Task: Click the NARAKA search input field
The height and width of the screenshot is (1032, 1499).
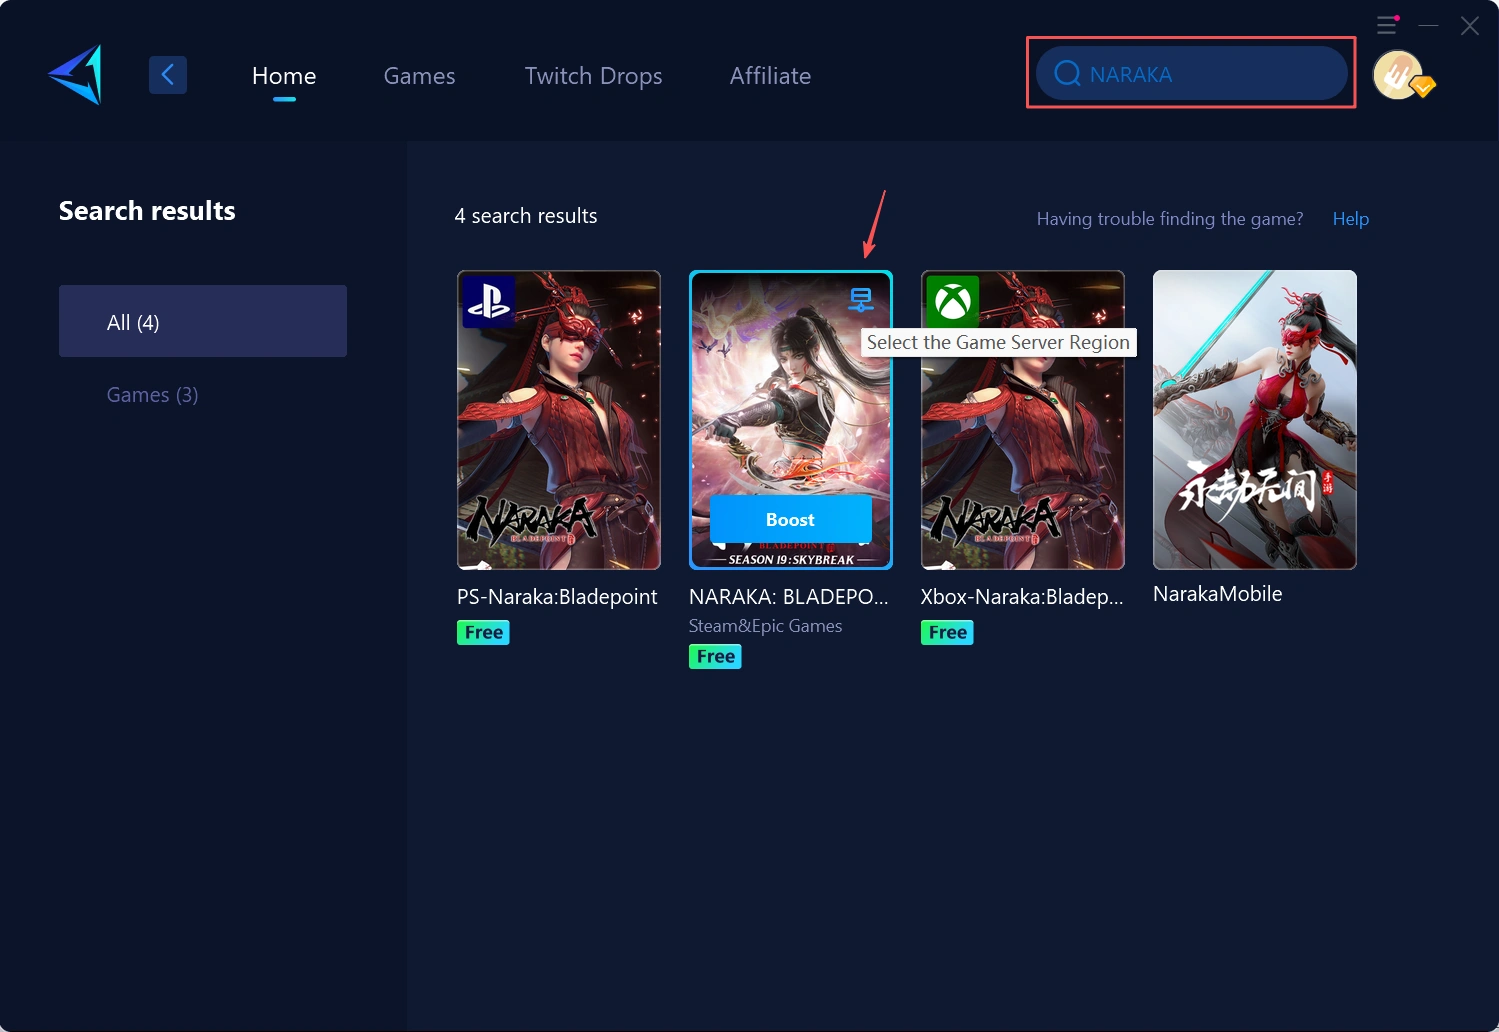Action: [1190, 73]
